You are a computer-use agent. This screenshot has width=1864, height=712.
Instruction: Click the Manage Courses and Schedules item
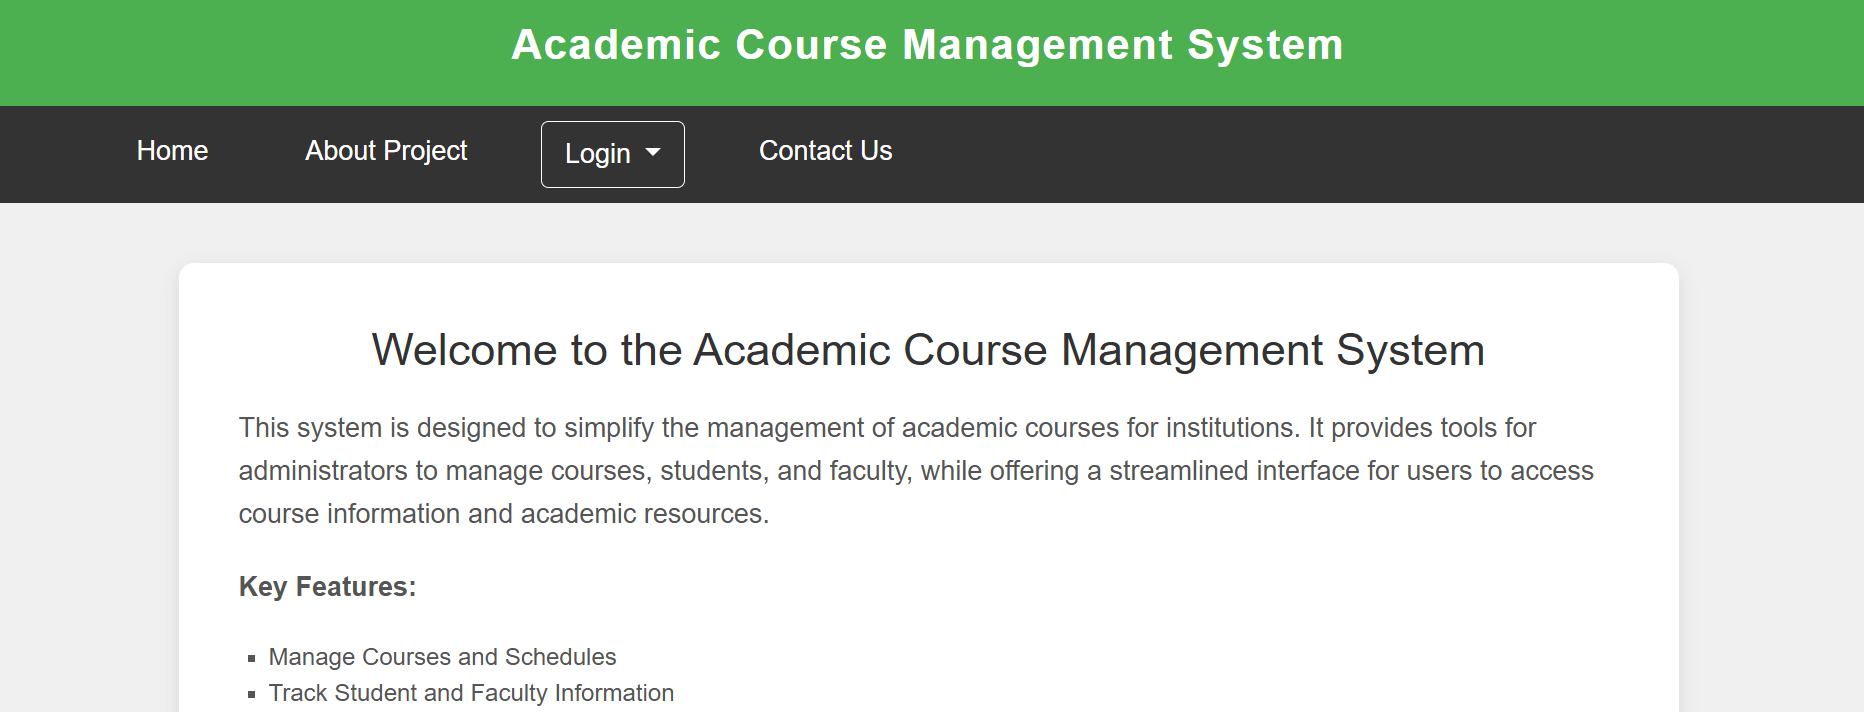442,657
